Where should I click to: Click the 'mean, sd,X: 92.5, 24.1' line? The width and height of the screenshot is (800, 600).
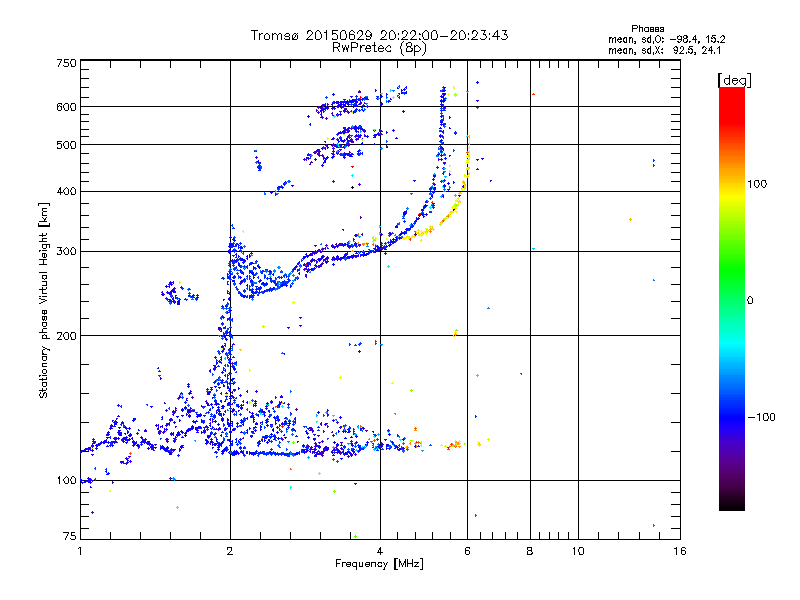664,50
